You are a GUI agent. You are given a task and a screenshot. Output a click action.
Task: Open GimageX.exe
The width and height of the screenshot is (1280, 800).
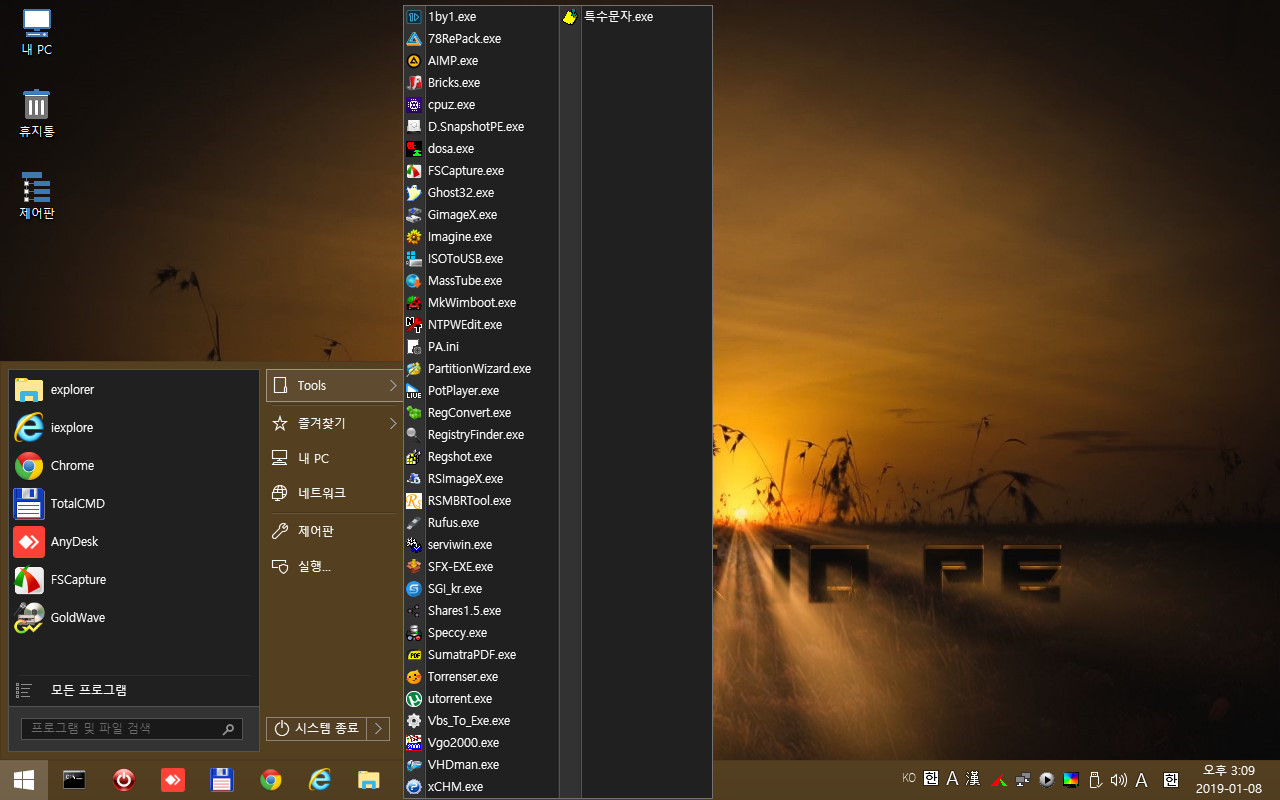(x=481, y=215)
